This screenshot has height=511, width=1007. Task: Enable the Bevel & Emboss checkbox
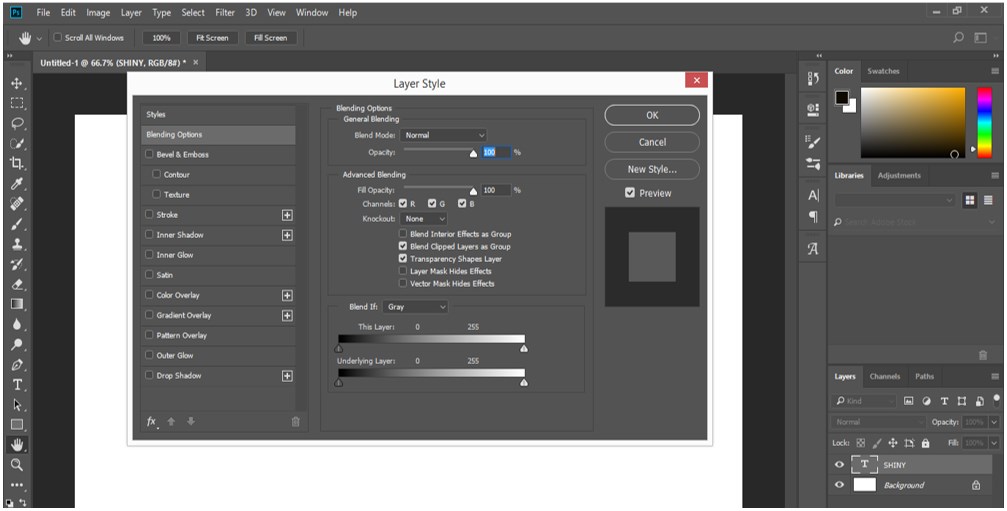tap(150, 154)
